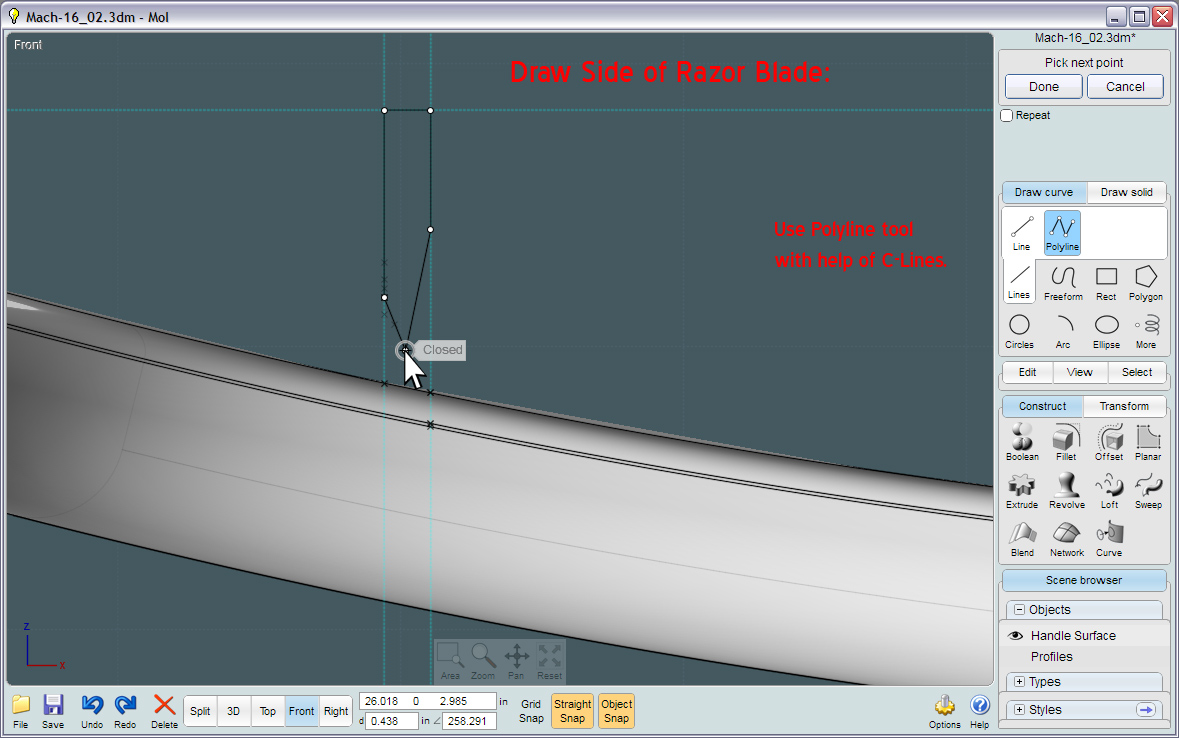Click the viewport Pan control
Image resolution: width=1179 pixels, height=738 pixels.
517,661
